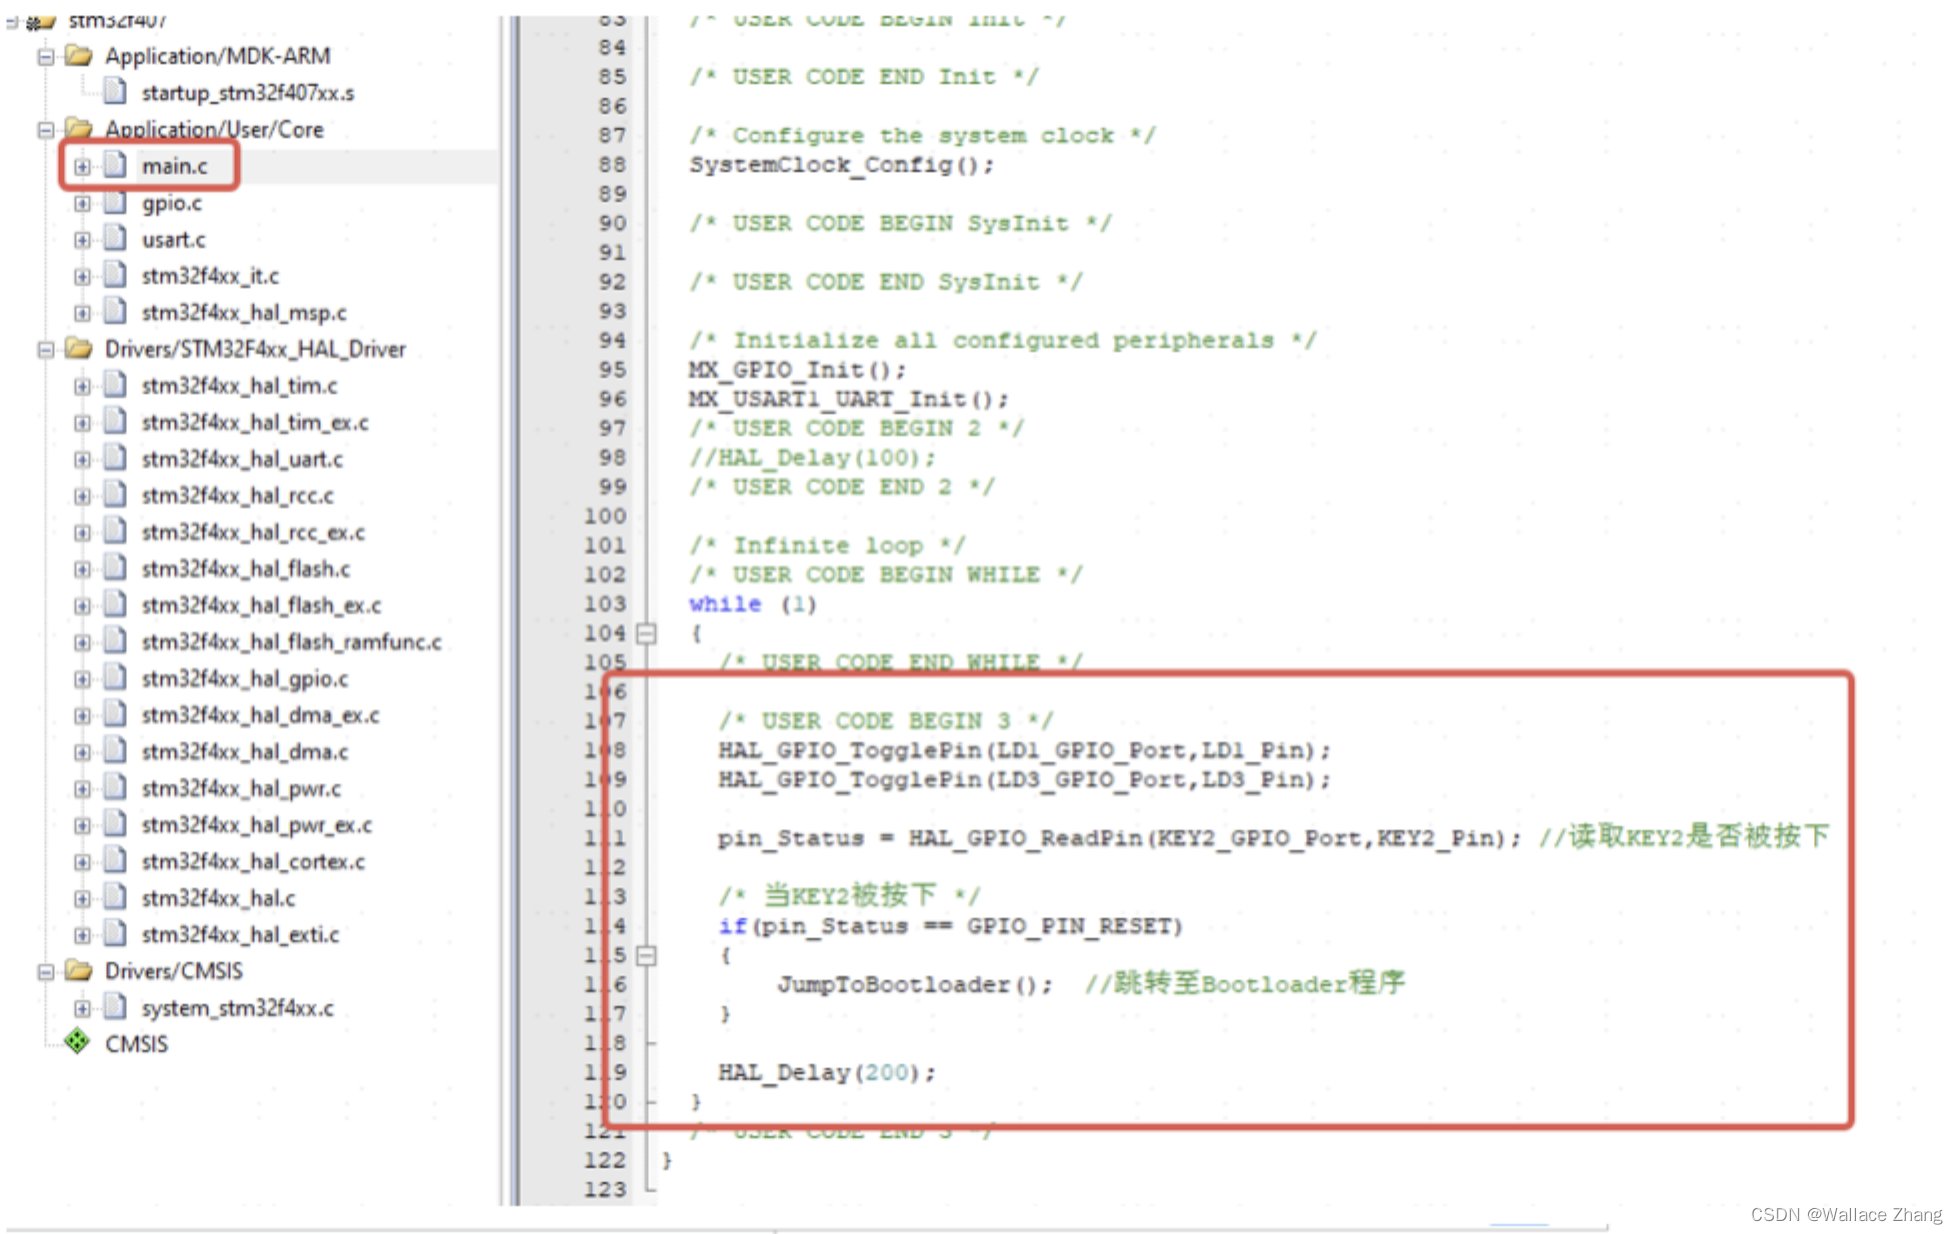The width and height of the screenshot is (1958, 1234).
Task: Open the main.c file icon
Action: (x=116, y=165)
